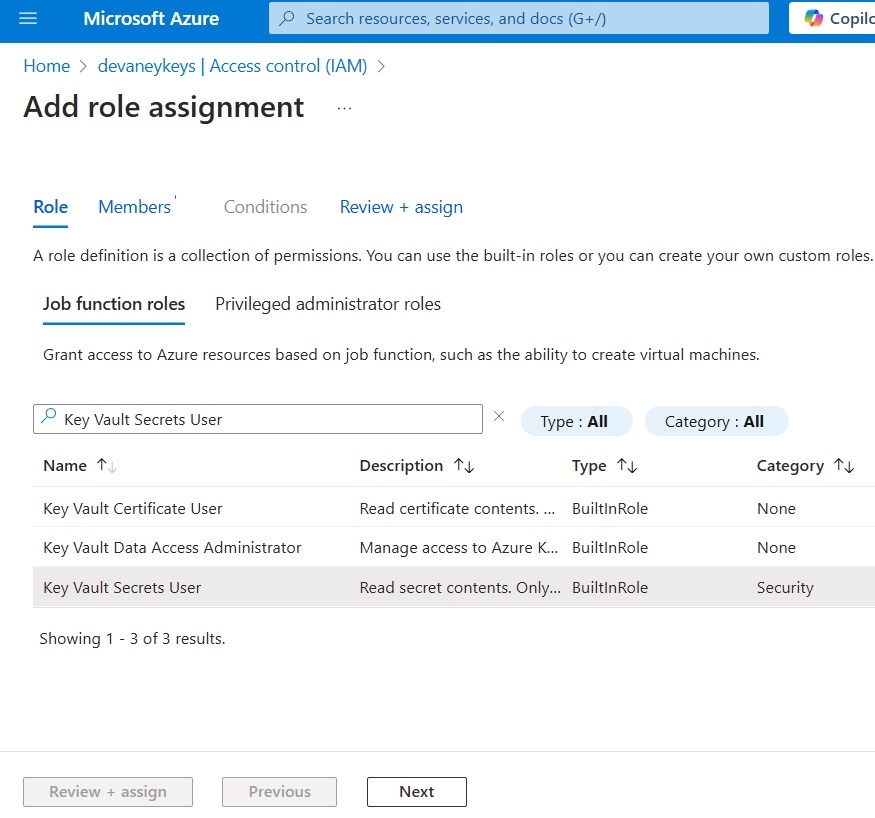Open Copilot from the top bar

(832, 18)
